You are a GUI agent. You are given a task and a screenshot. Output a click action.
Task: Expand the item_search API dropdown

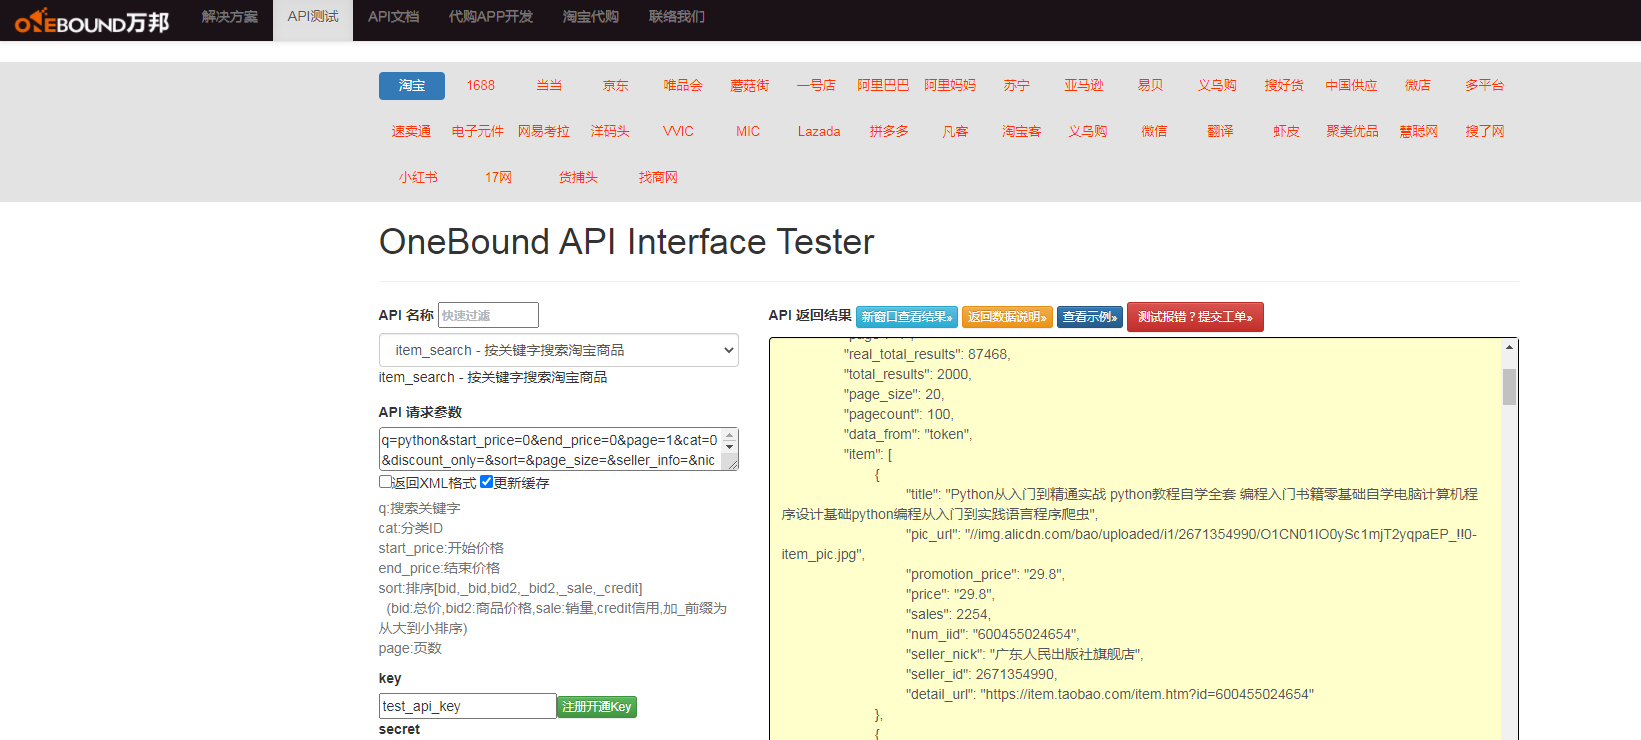click(559, 350)
